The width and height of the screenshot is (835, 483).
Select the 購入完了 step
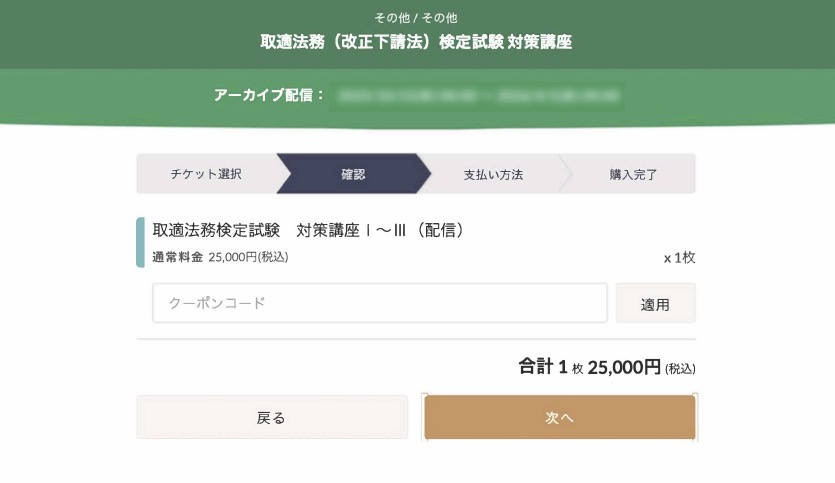pyautogui.click(x=633, y=174)
